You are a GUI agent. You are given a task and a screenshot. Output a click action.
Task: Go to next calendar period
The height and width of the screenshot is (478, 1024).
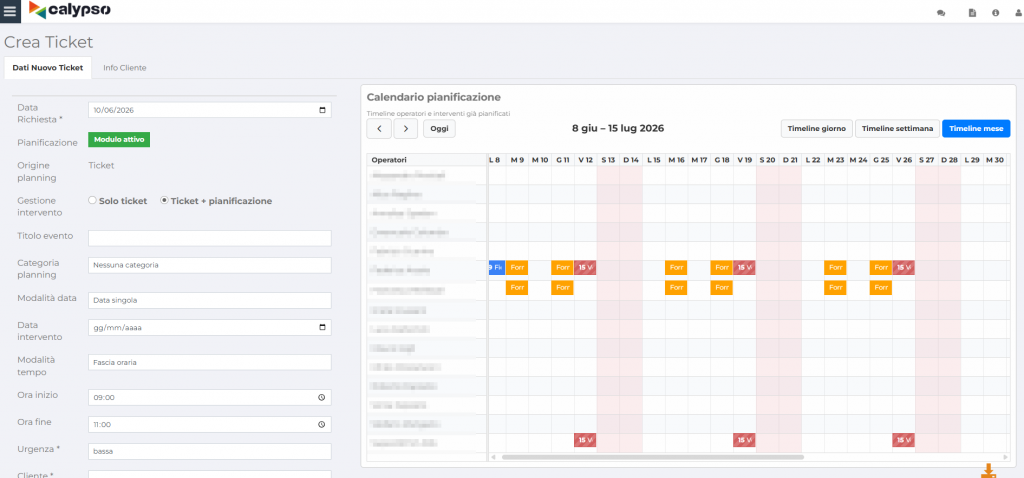click(x=406, y=129)
